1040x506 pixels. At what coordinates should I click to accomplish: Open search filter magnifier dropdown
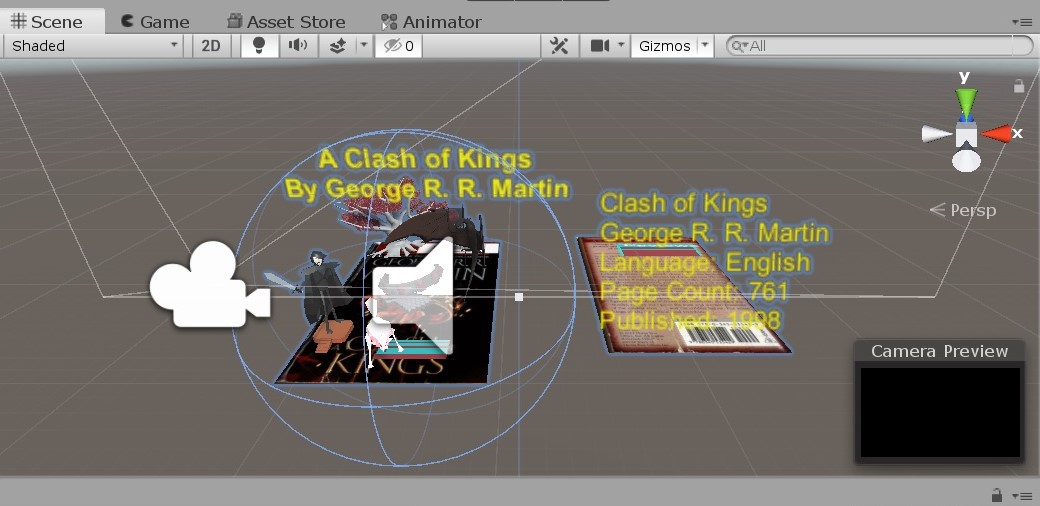click(x=739, y=46)
